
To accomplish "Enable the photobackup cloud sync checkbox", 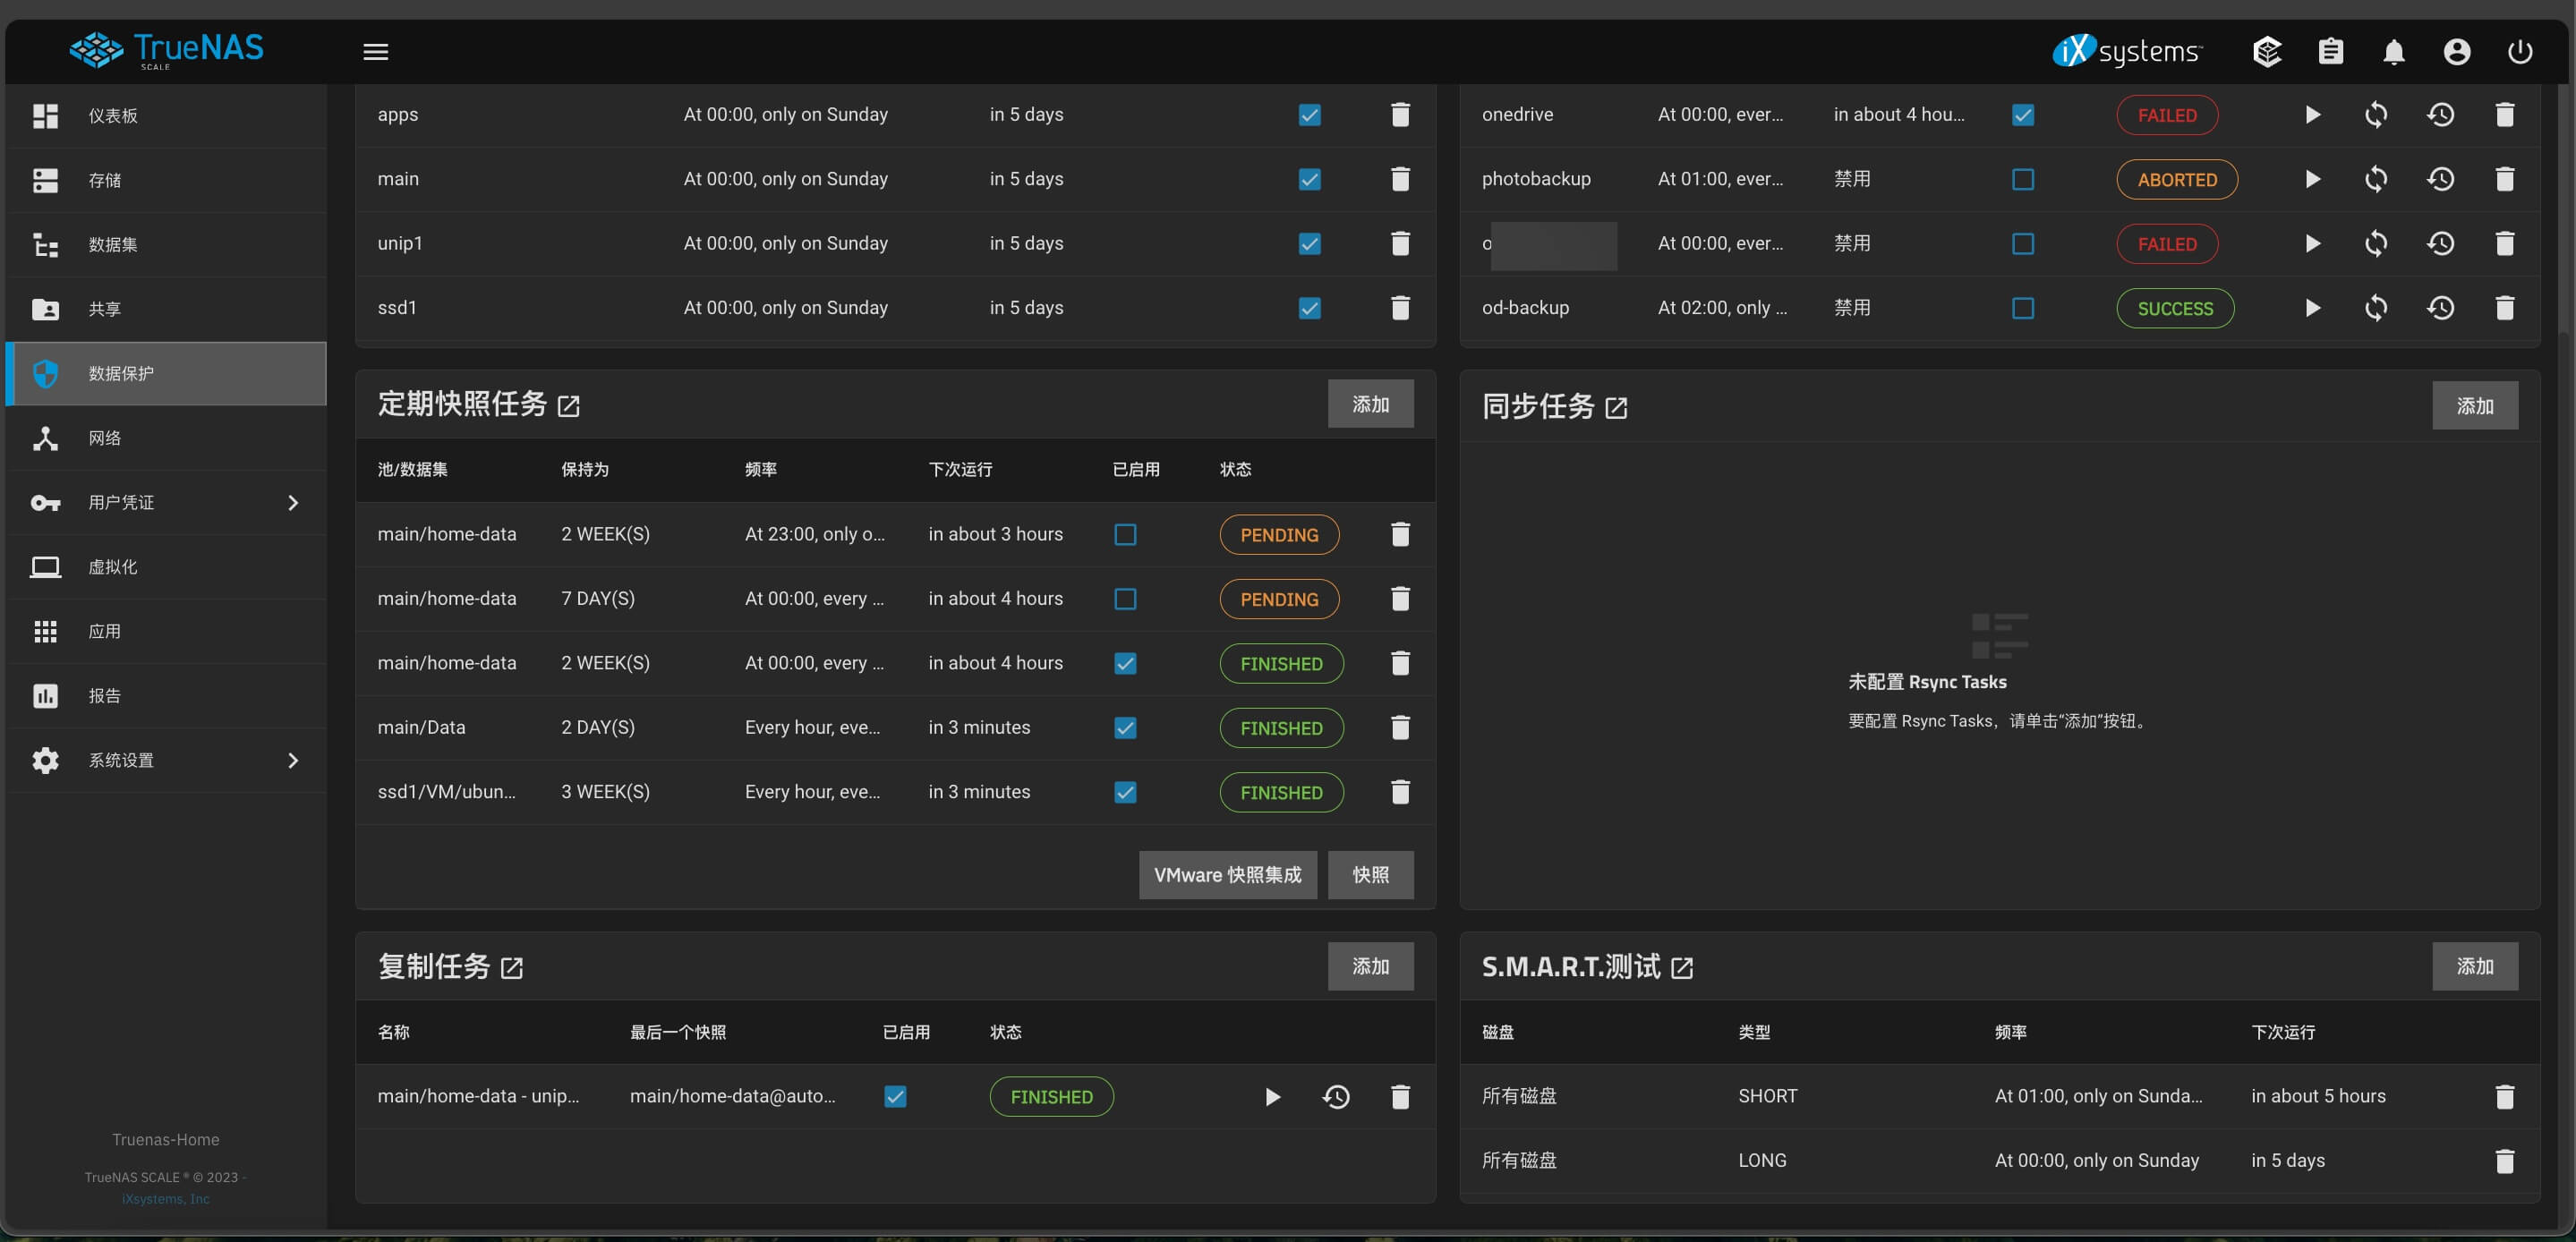I will tap(2022, 179).
